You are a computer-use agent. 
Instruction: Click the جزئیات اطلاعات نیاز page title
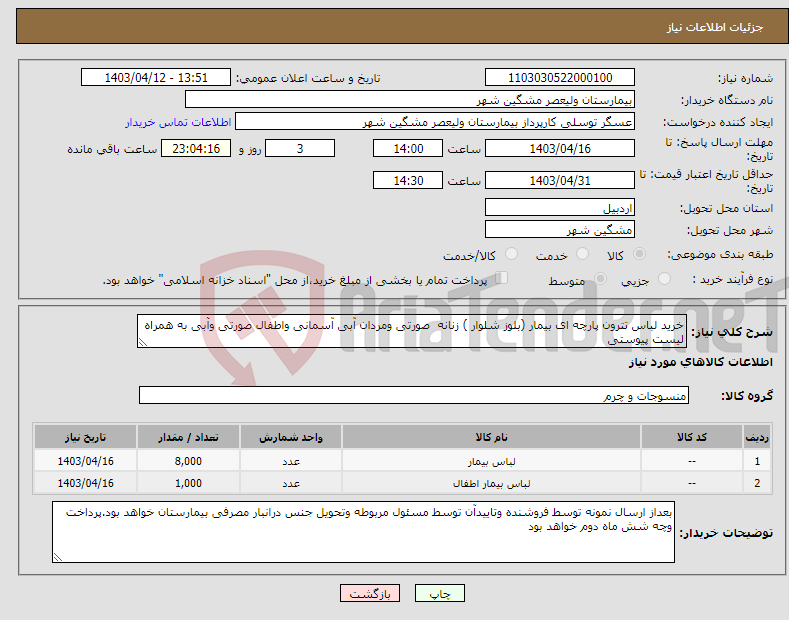click(715, 27)
